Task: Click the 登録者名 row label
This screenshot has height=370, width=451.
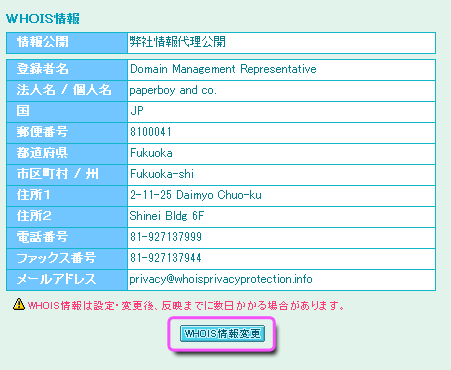Action: (43, 69)
